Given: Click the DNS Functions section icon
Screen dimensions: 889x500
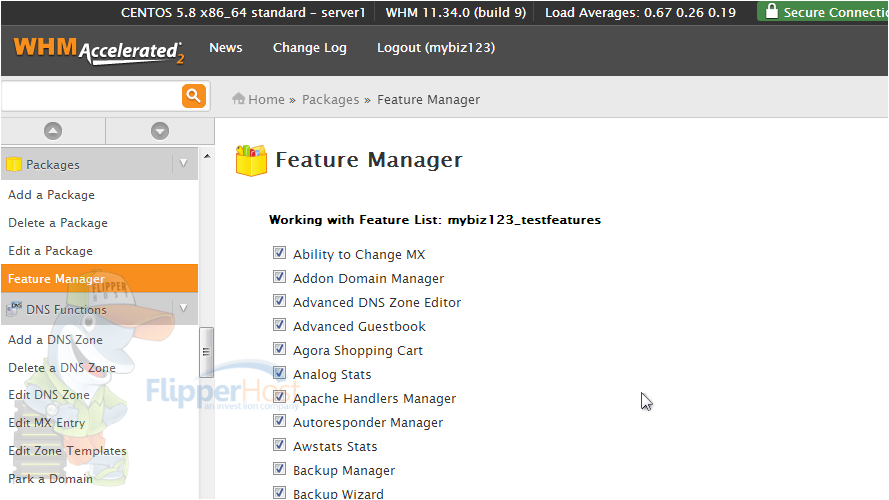Looking at the screenshot, I should (14, 309).
